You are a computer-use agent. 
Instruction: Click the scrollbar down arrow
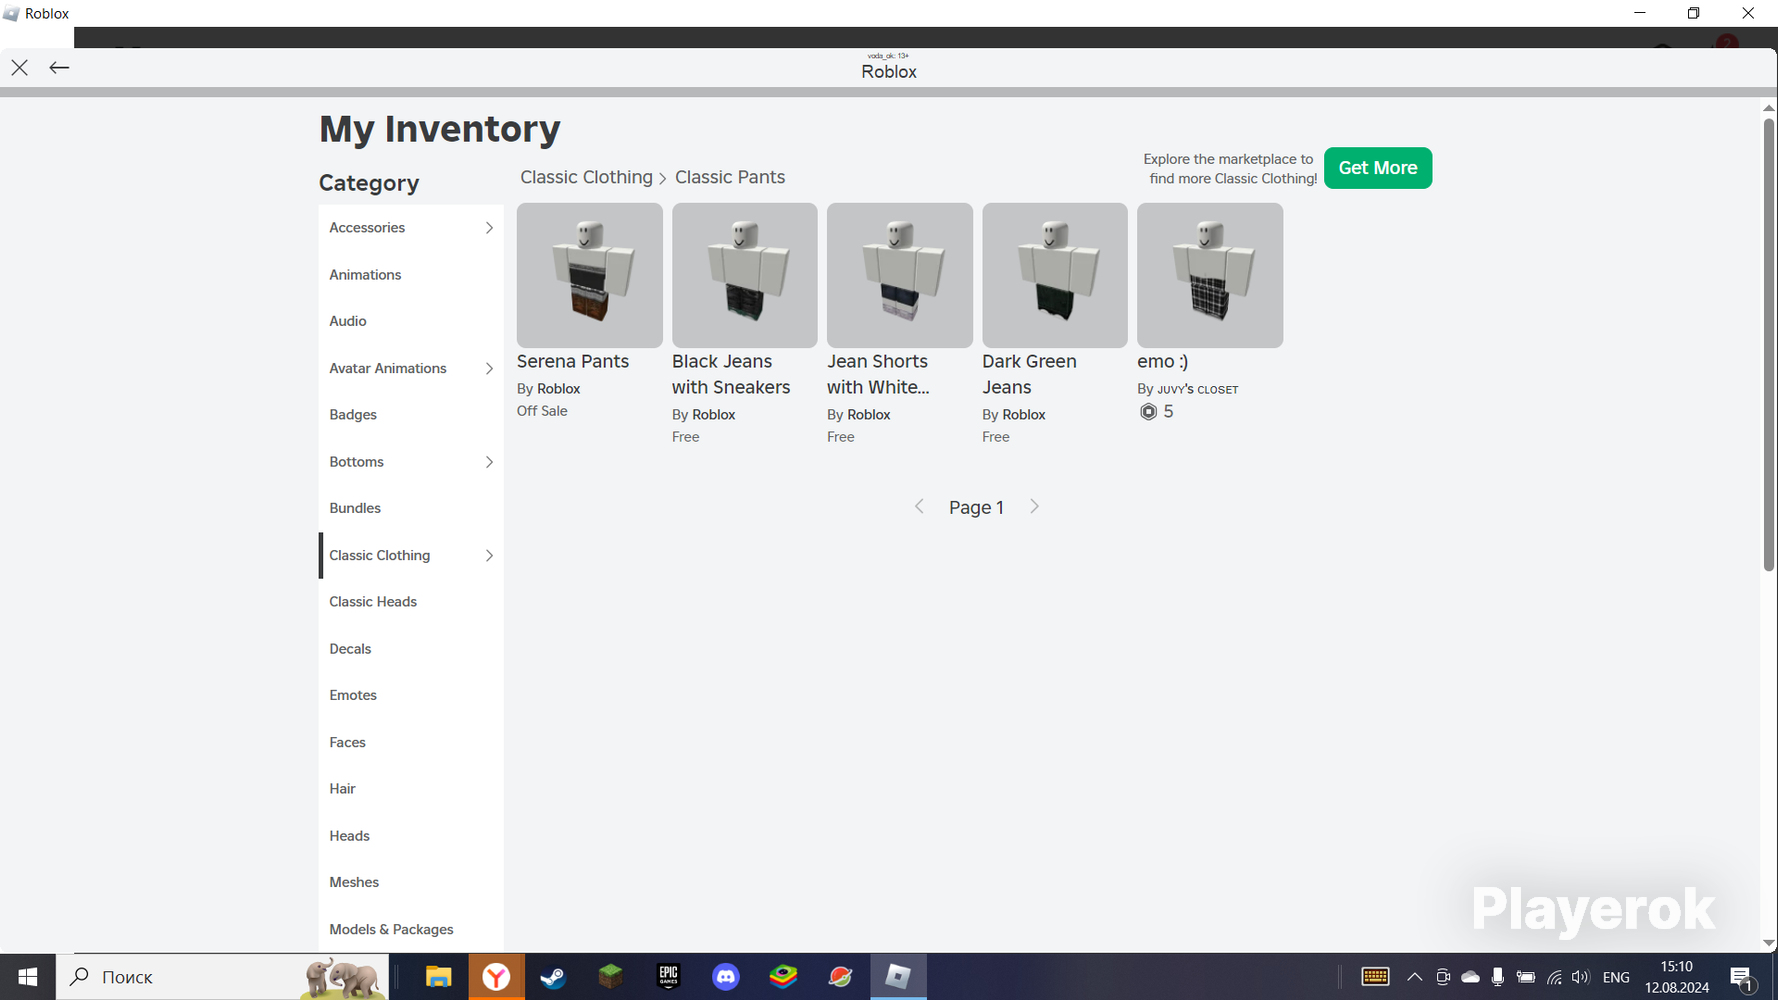[x=1769, y=944]
